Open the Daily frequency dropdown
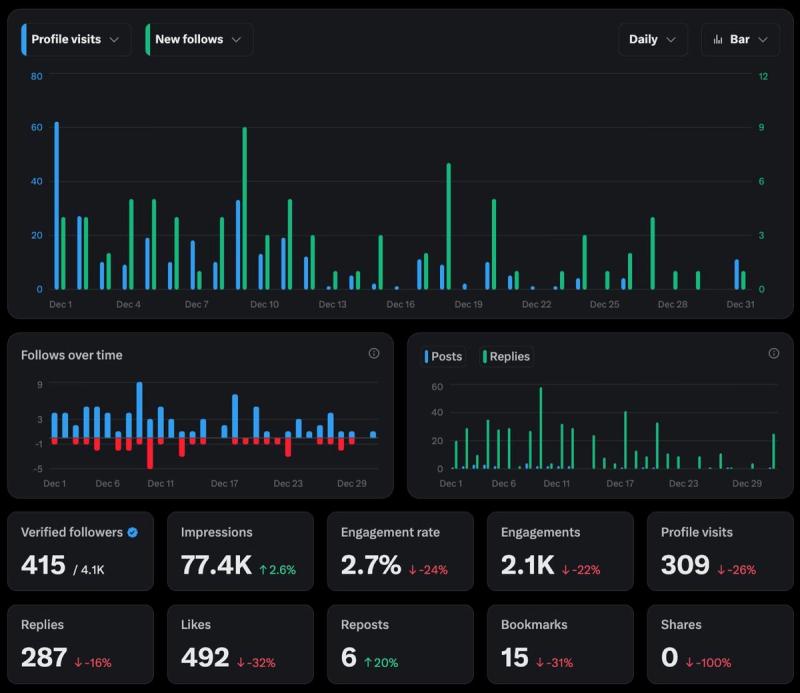 (652, 39)
